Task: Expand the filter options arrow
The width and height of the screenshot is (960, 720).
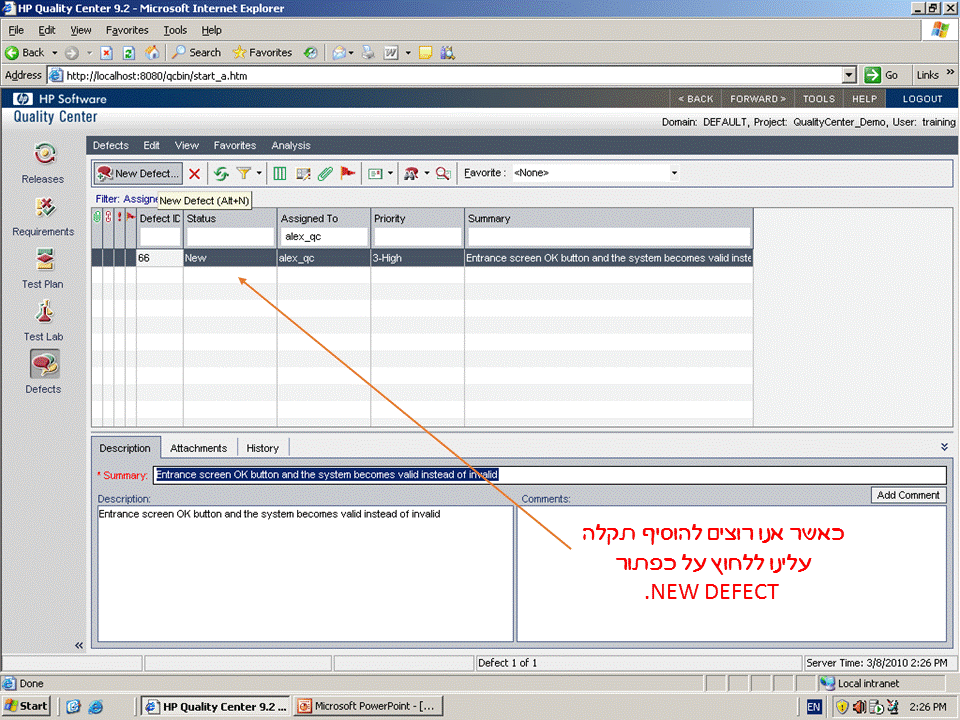Action: [x=259, y=174]
